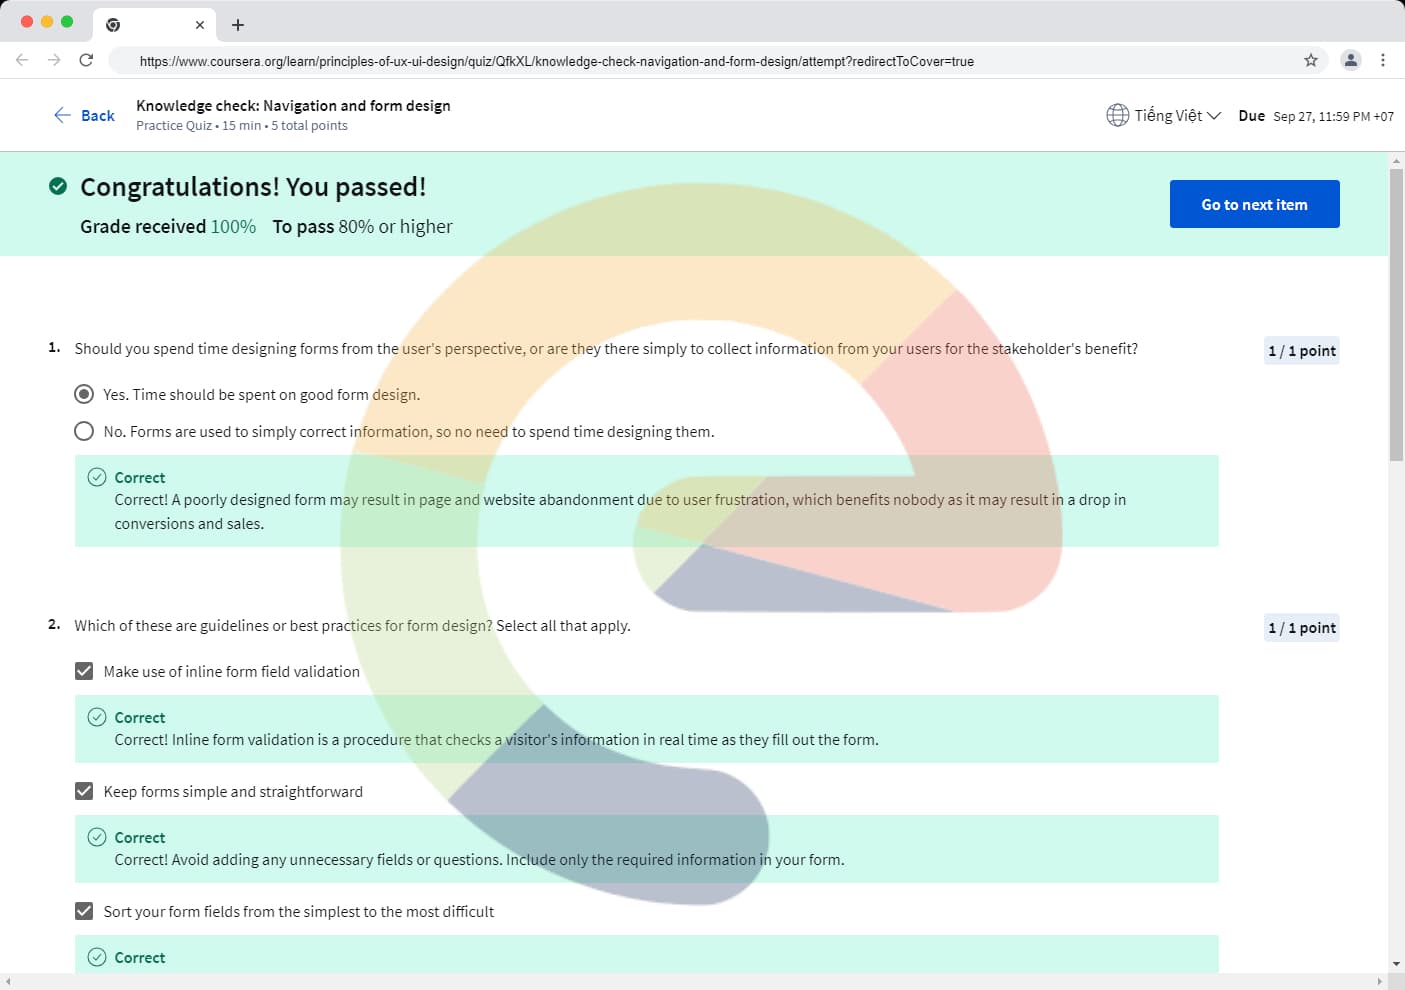Click the scrollbar down arrow
This screenshot has width=1405, height=990.
(1396, 964)
